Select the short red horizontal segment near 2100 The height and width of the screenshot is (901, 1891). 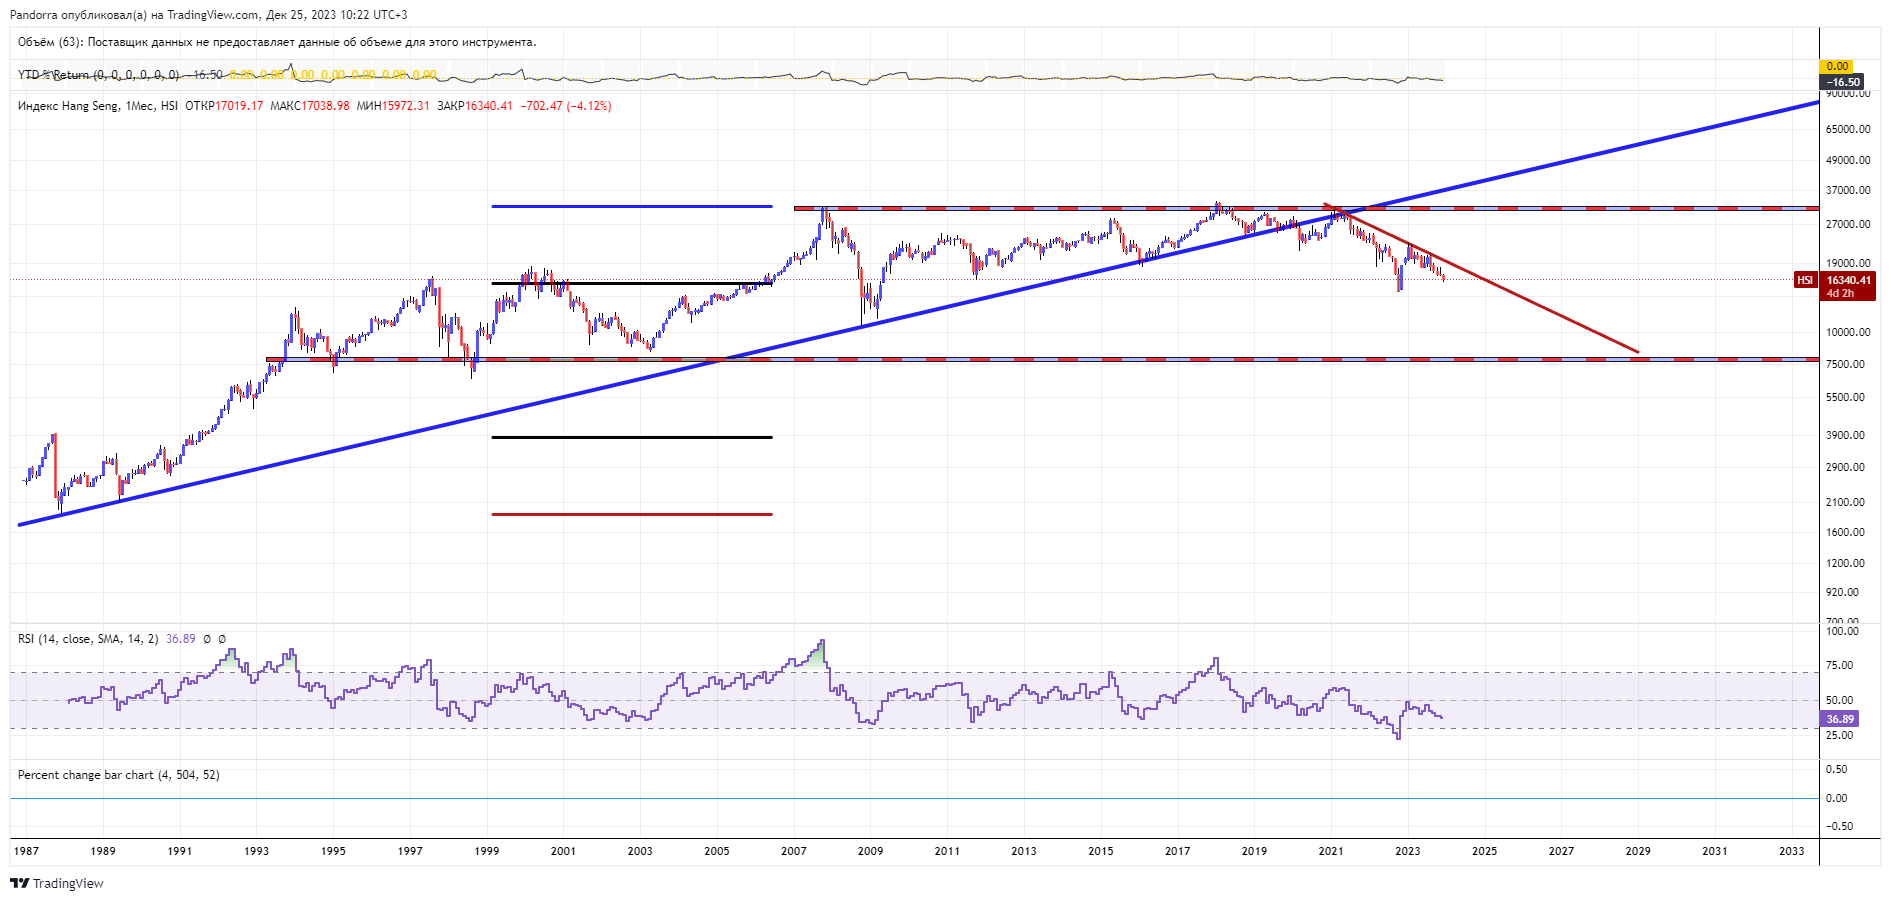point(632,514)
